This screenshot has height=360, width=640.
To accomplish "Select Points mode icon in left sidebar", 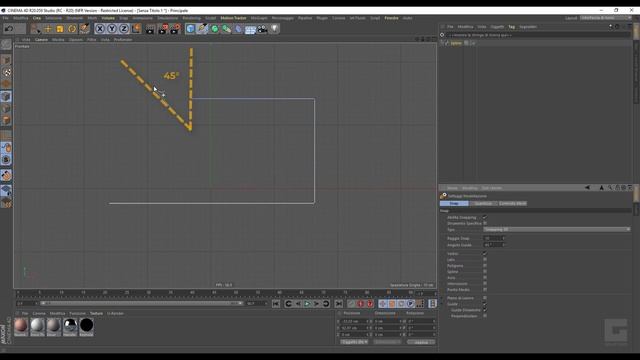I will click(6, 97).
